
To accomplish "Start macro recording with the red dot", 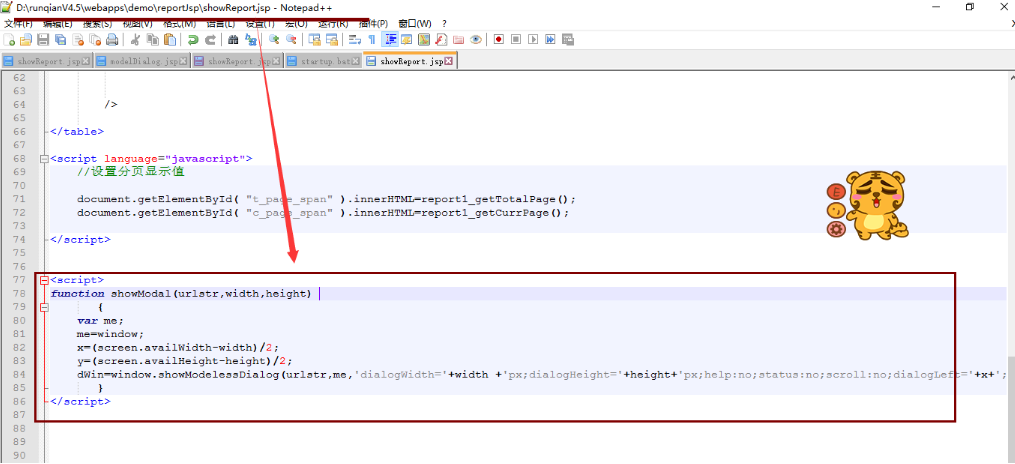I will point(498,40).
